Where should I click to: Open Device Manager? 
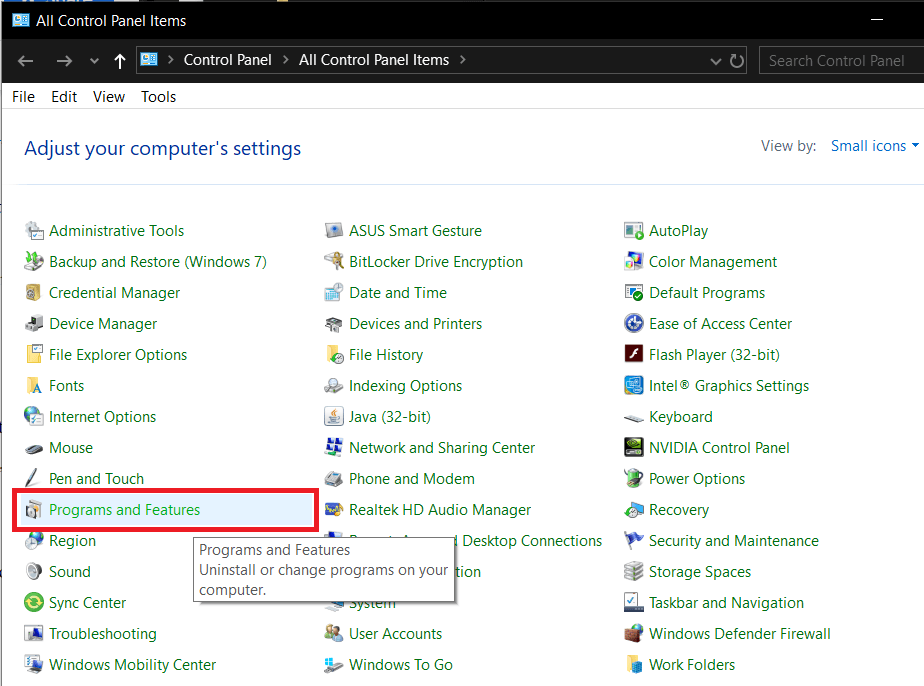(103, 323)
